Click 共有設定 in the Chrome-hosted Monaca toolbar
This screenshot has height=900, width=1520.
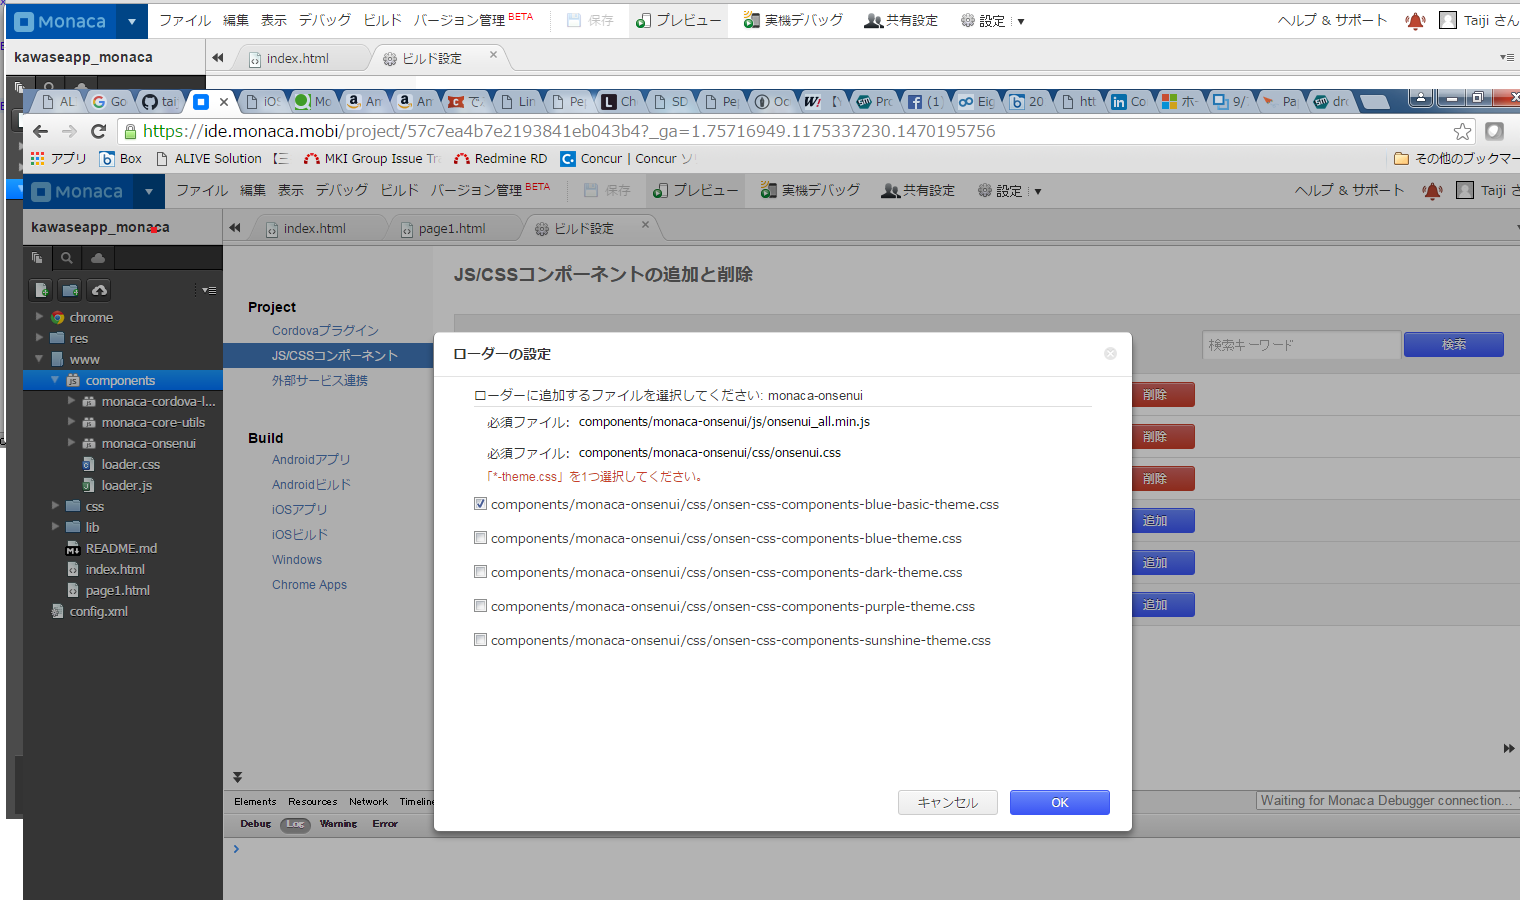[918, 190]
